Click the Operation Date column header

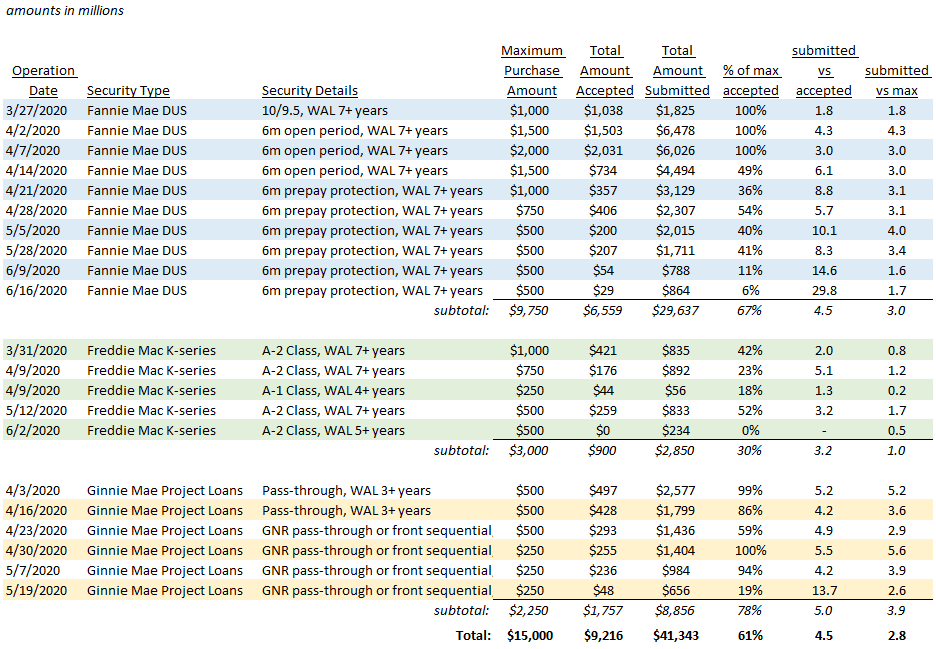pyautogui.click(x=43, y=80)
